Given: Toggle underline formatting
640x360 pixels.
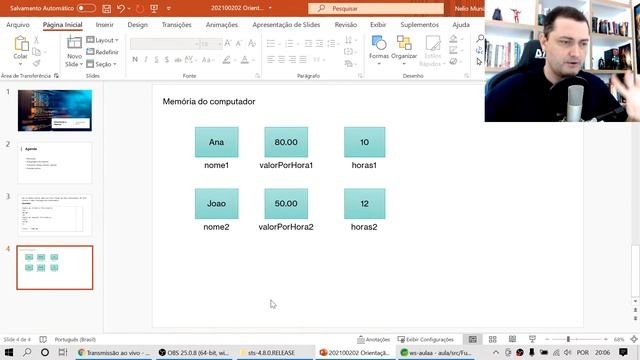Looking at the screenshot, I should 156,60.
